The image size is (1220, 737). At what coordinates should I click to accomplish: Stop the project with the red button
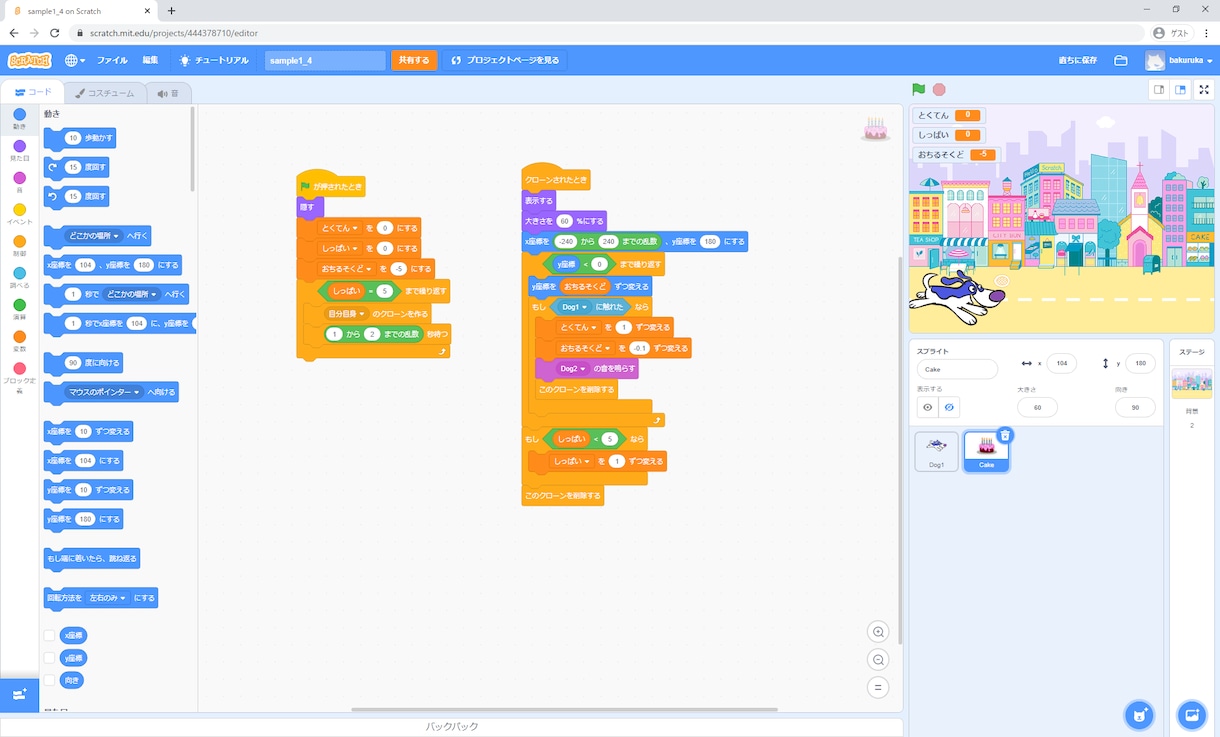tap(939, 89)
